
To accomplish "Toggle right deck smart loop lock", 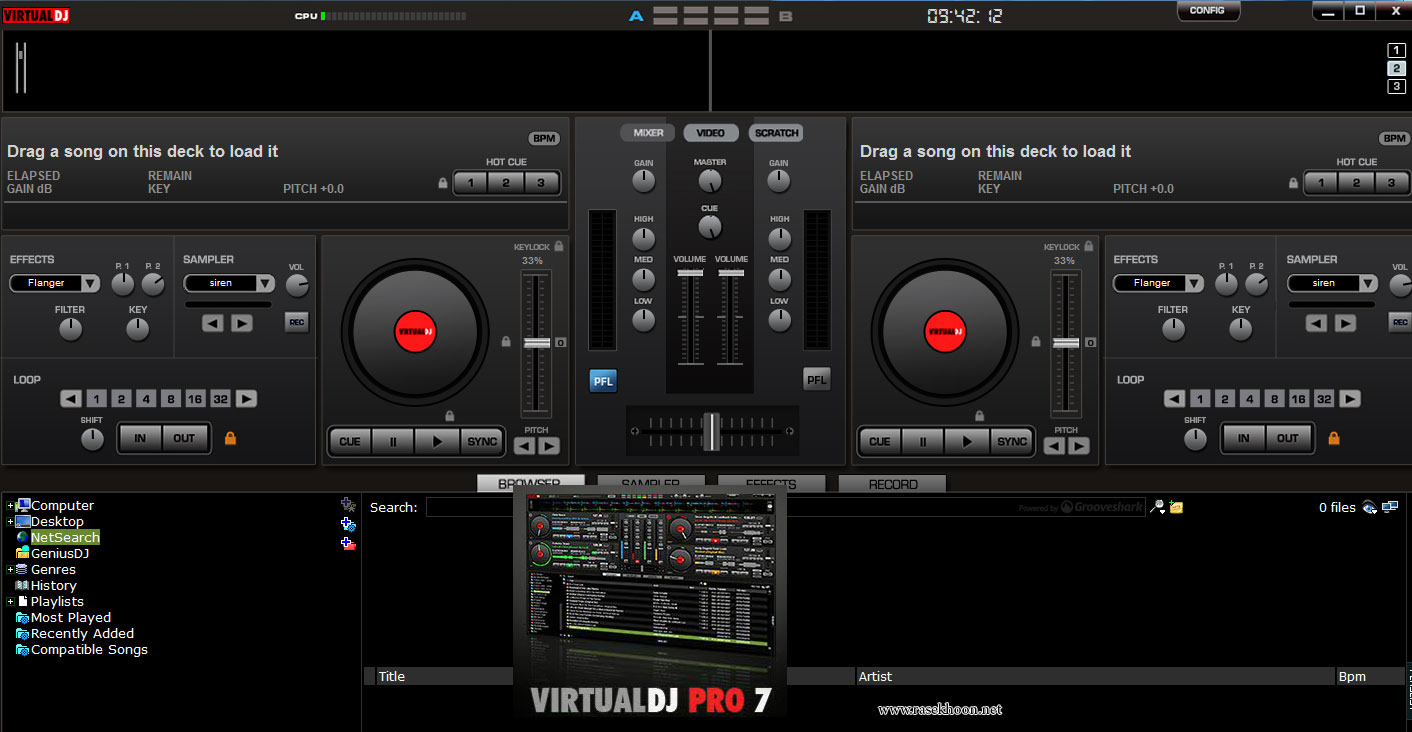I will coord(1333,438).
